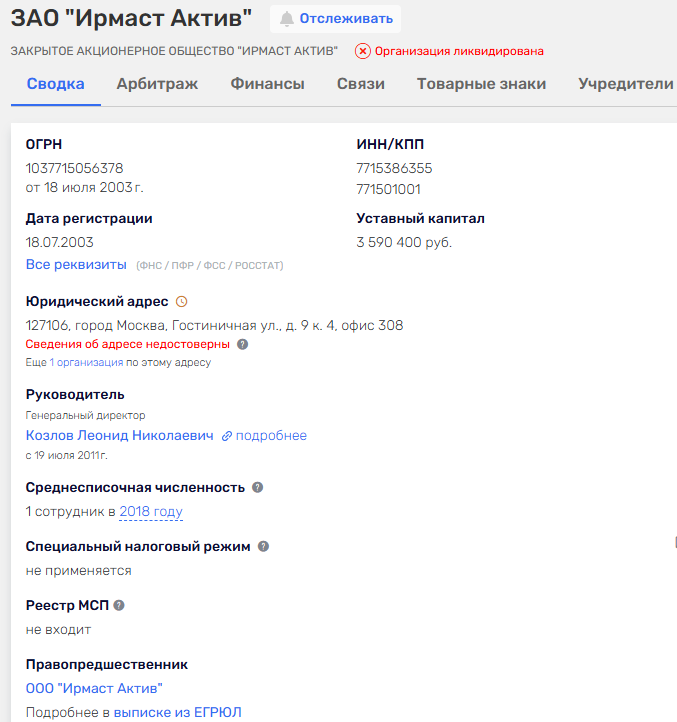Click the Генеральный директор label
The image size is (677, 722).
pyautogui.click(x=85, y=415)
